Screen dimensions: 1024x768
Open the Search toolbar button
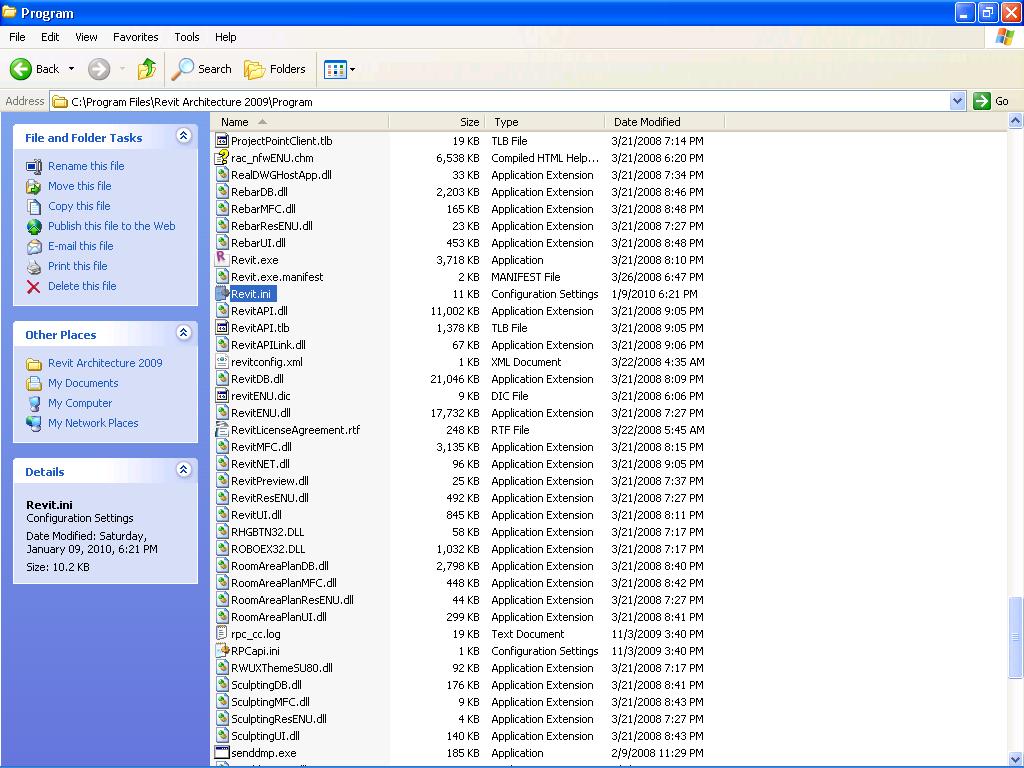202,69
